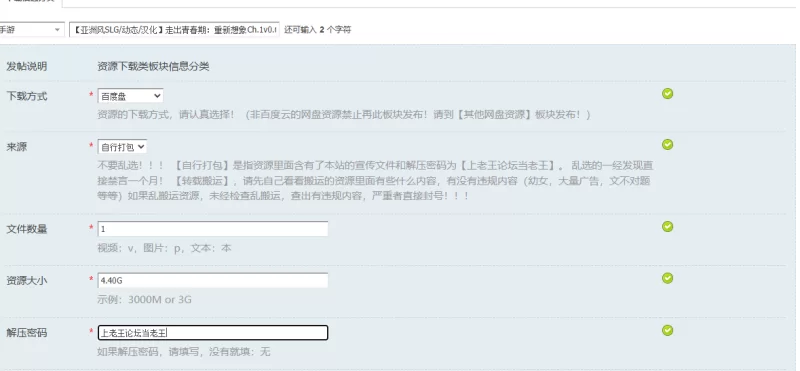Viewport: 800px width, 371px height.
Task: Click the 资源大小 input field
Action: coord(213,280)
